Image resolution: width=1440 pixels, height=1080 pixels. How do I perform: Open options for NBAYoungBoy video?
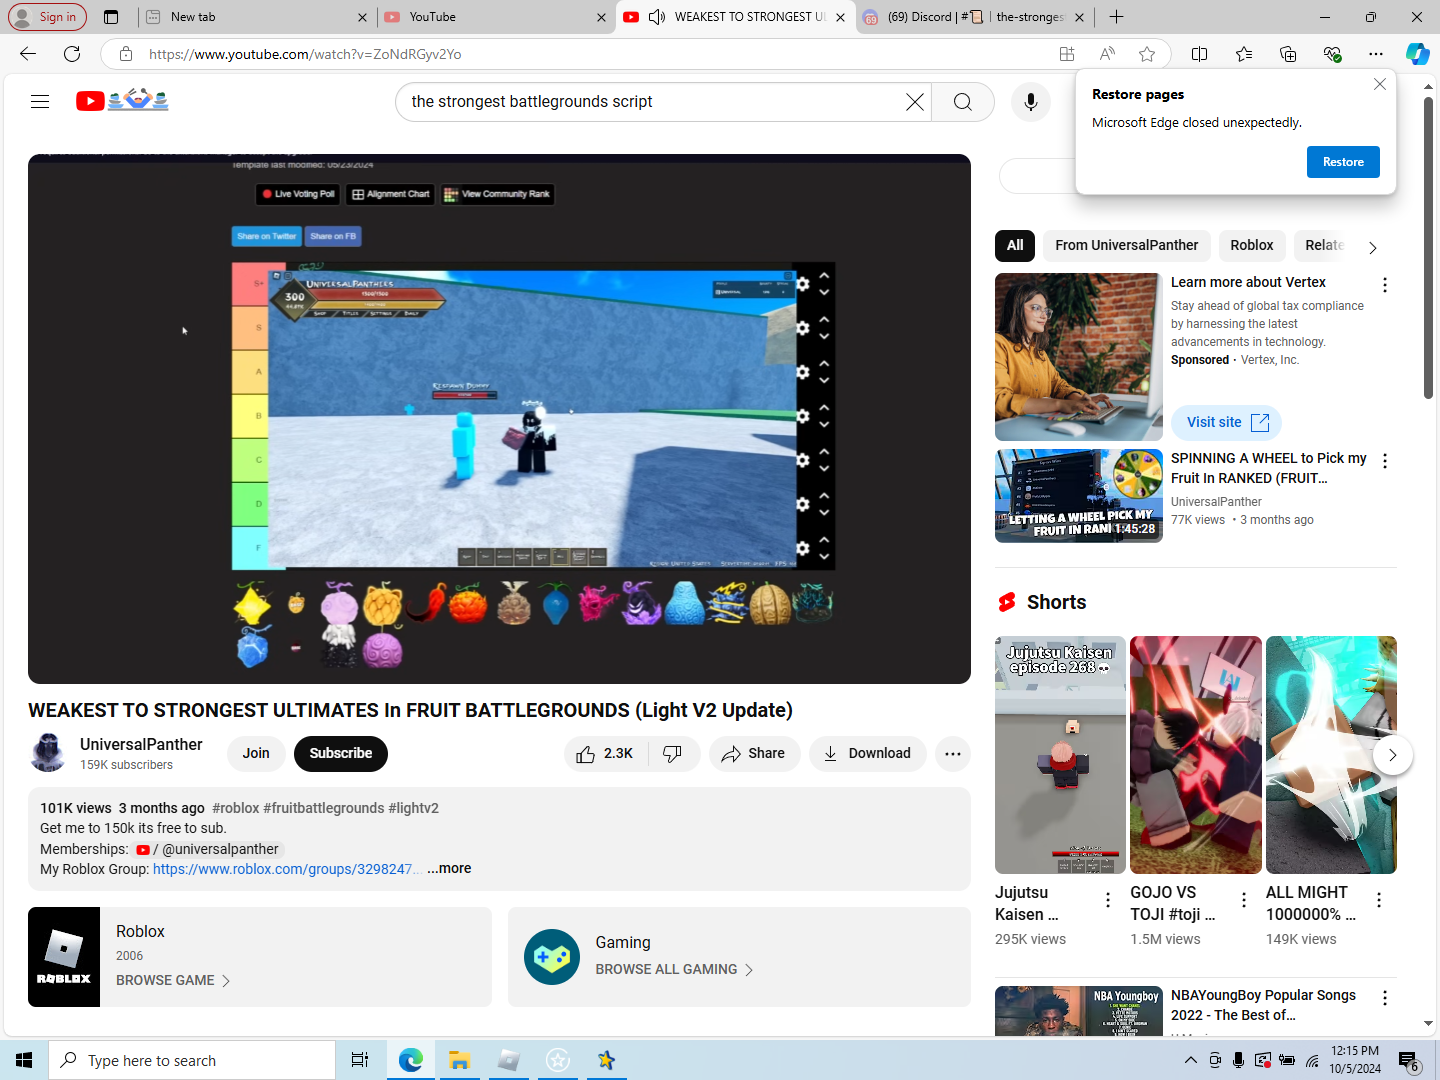(1384, 998)
